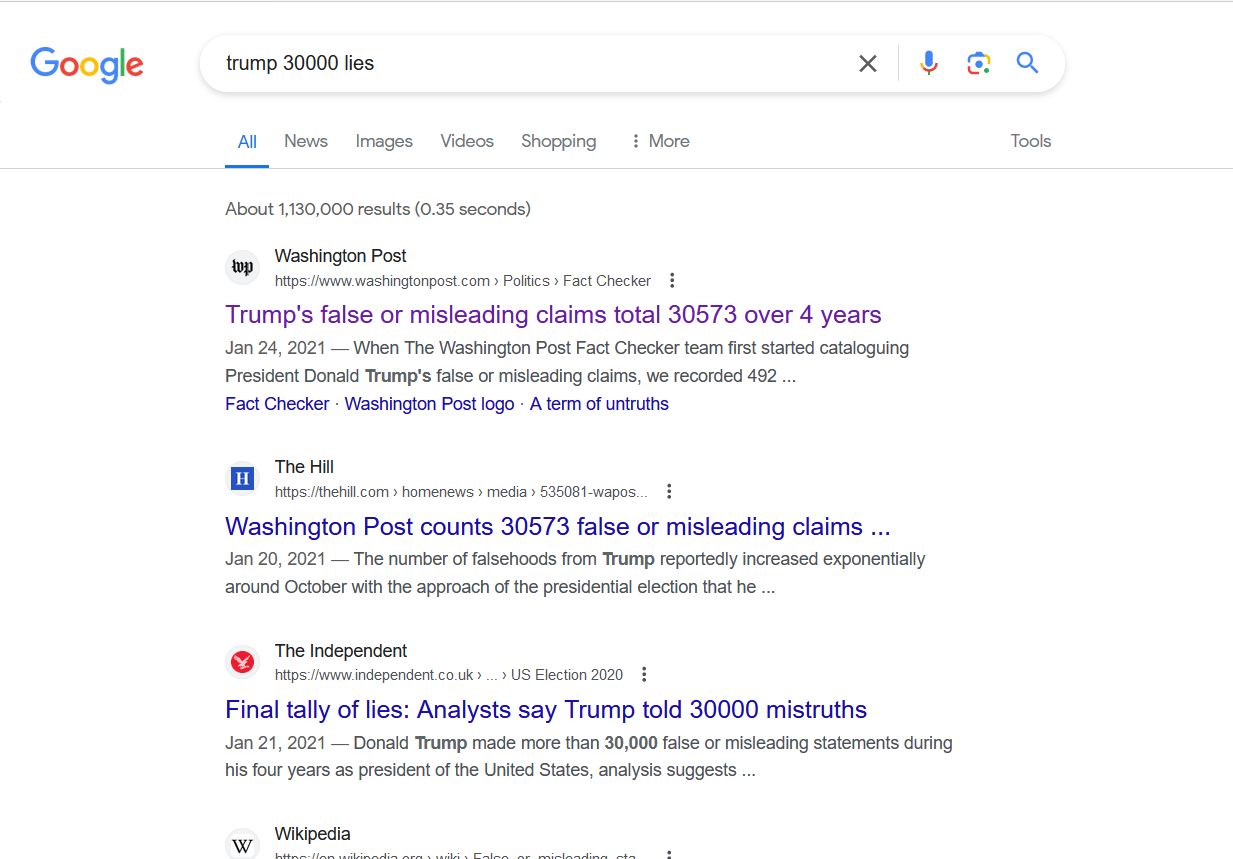
Task: Open the Tools filter options
Action: pyautogui.click(x=1031, y=141)
